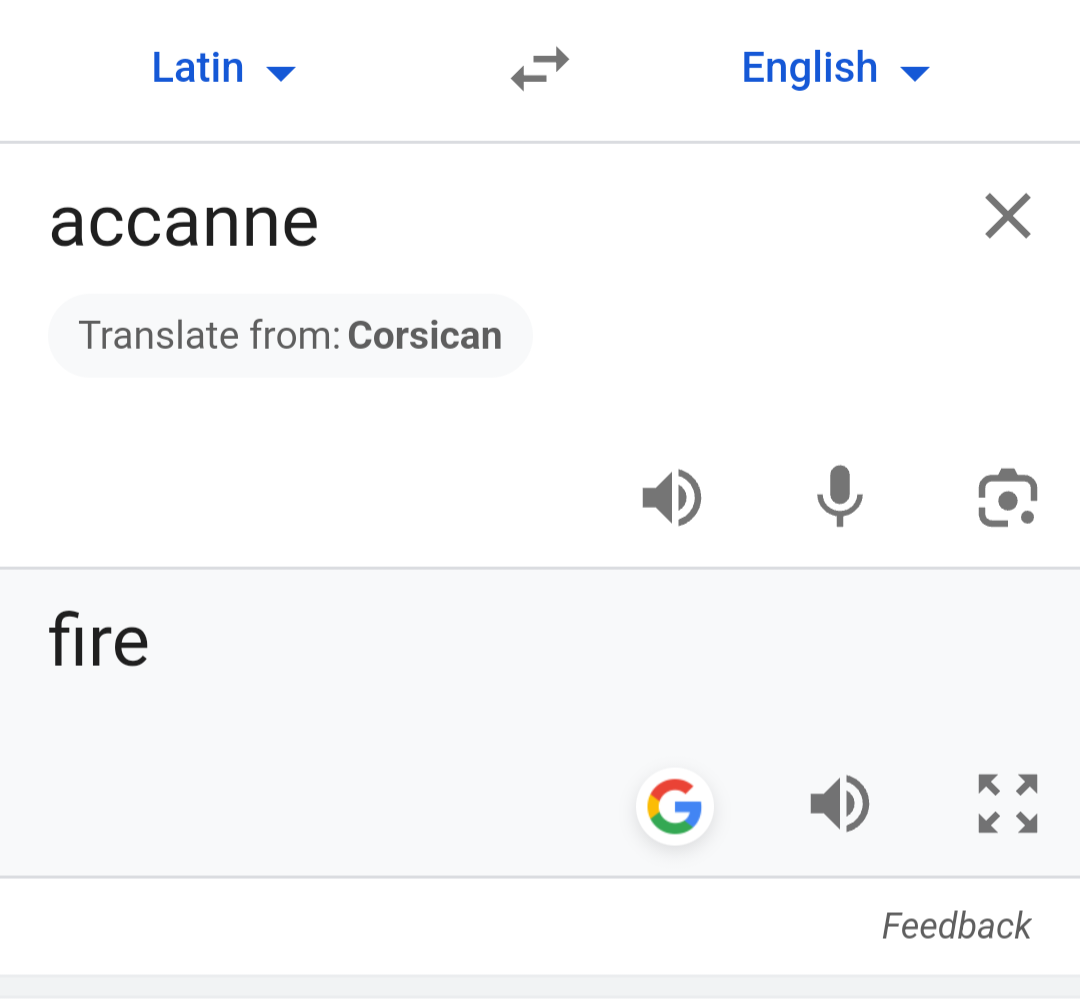Viewport: 1080px width, 1000px height.
Task: Open the English target language selector
Action: 809,68
